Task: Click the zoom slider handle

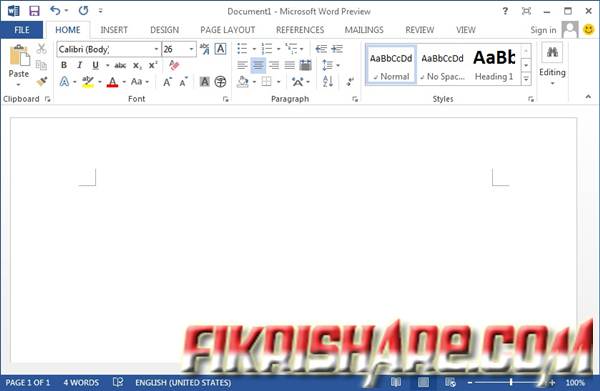Action: pos(511,382)
